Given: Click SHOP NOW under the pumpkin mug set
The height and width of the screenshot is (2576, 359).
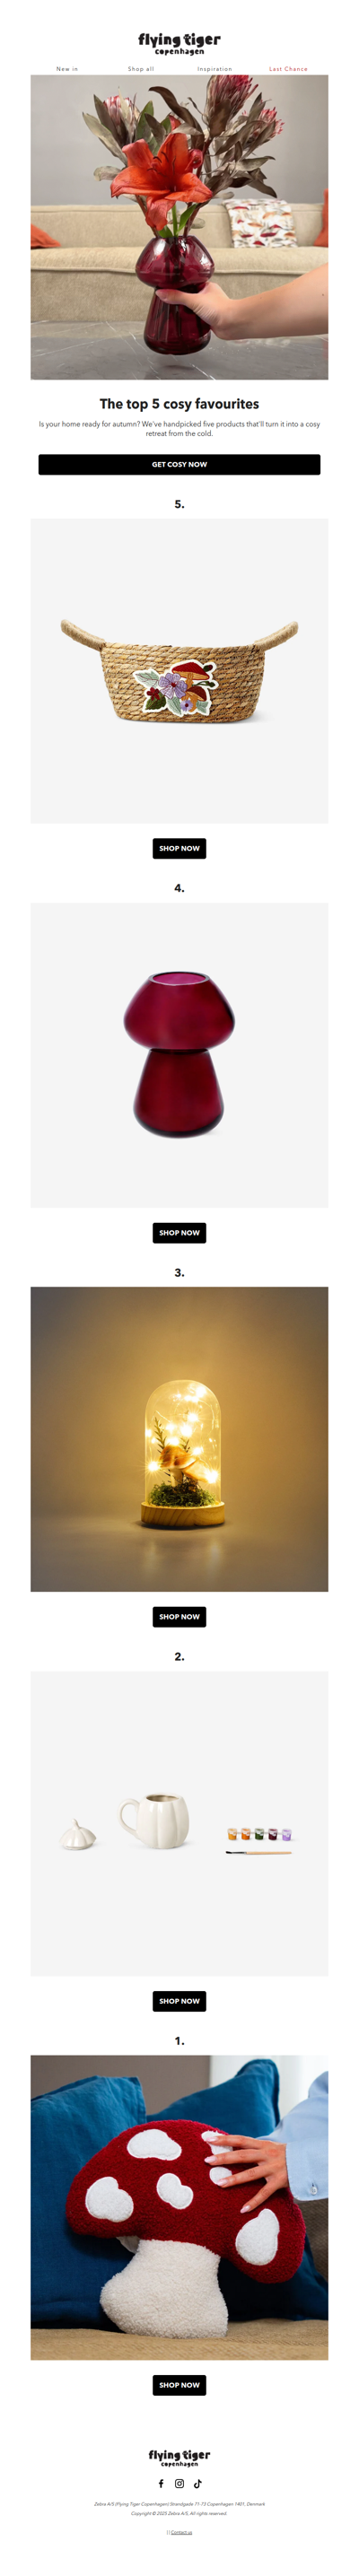Looking at the screenshot, I should [179, 2000].
